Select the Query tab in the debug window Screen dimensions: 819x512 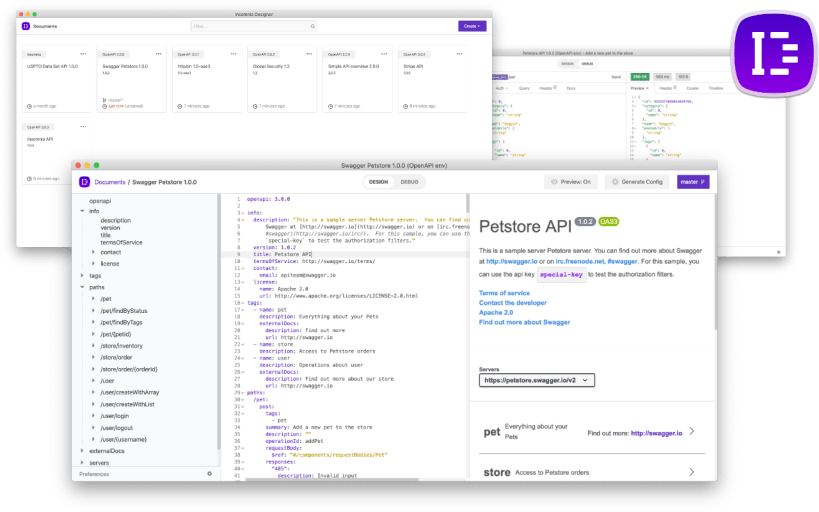click(524, 88)
